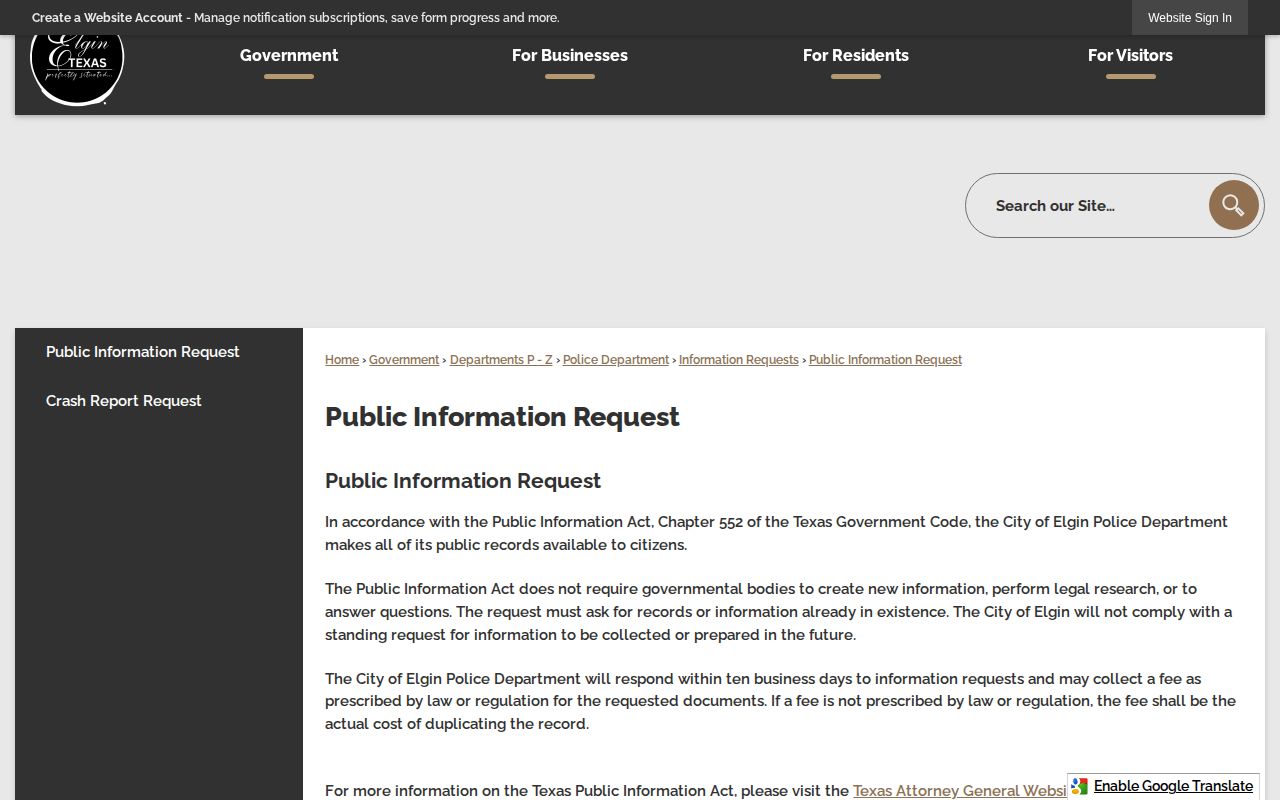Open Police Department breadcrumb link

pos(616,360)
